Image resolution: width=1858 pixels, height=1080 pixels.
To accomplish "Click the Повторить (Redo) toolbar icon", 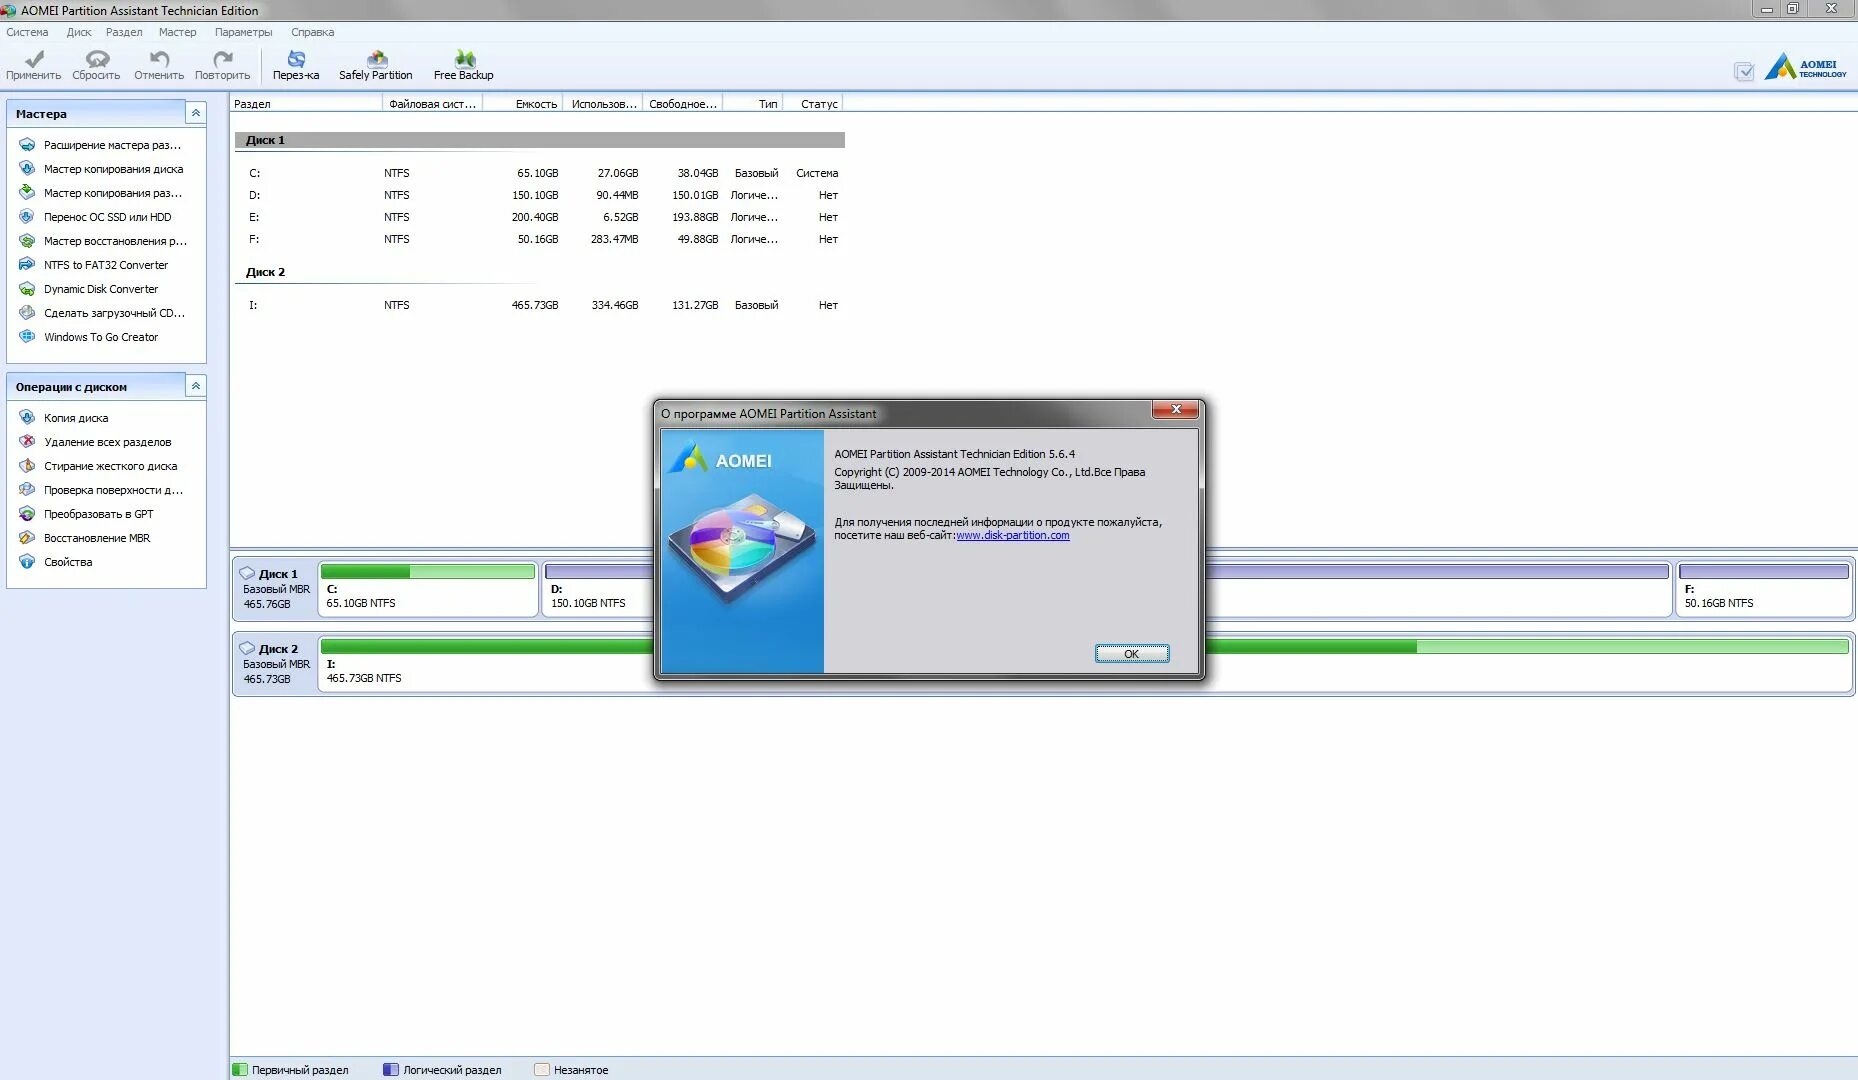I will coord(223,59).
